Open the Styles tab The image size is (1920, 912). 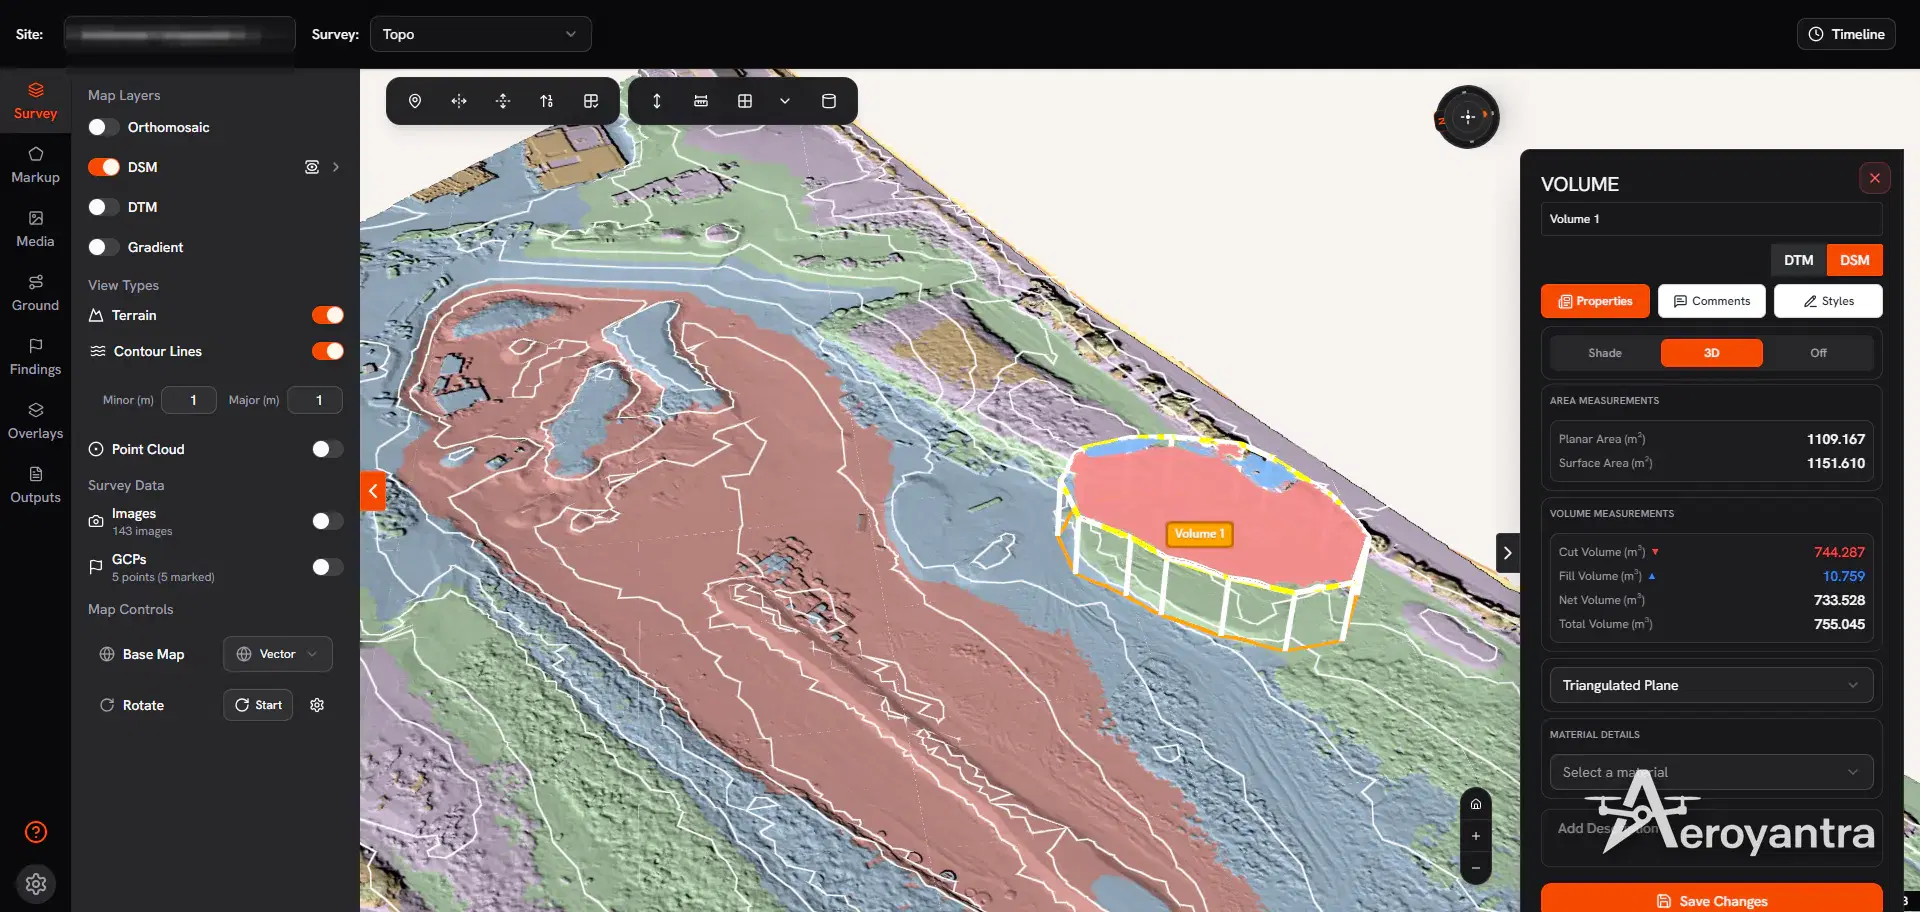click(x=1828, y=301)
